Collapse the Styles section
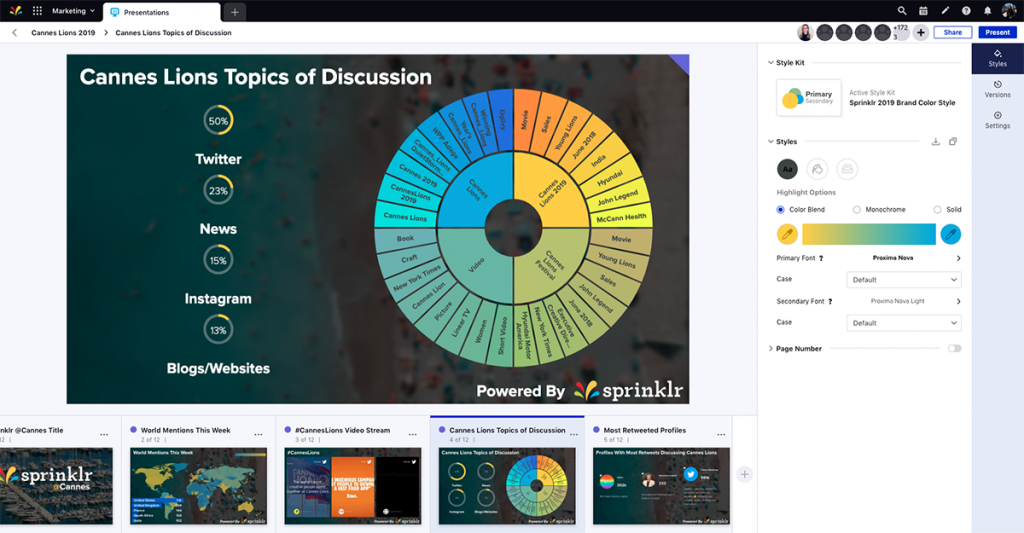This screenshot has height=533, width=1024. 771,142
